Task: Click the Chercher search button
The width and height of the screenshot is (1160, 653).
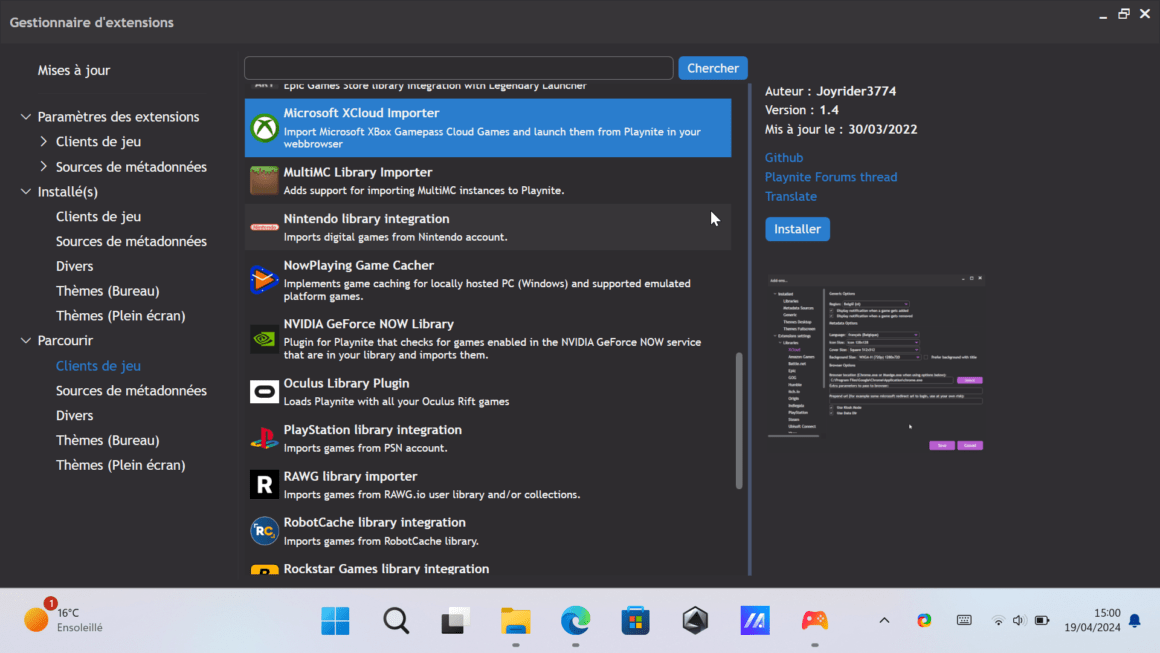Action: point(712,68)
